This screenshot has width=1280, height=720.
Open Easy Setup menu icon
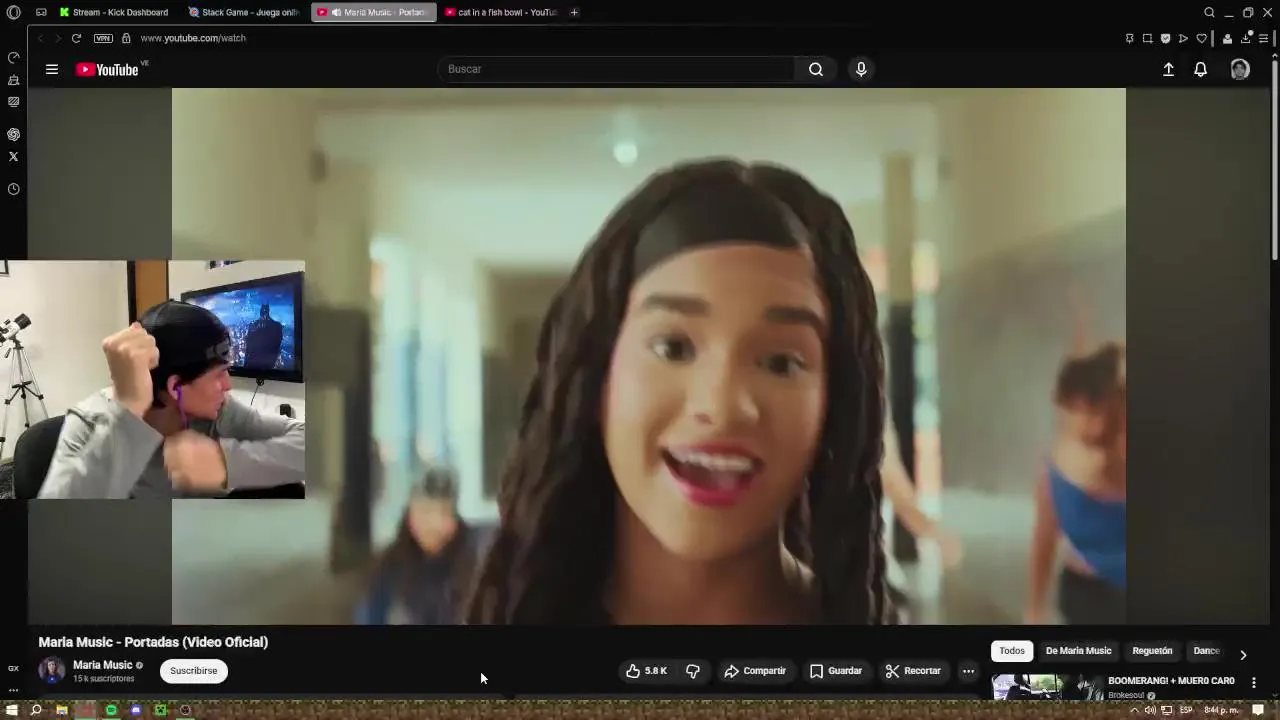tap(1264, 38)
